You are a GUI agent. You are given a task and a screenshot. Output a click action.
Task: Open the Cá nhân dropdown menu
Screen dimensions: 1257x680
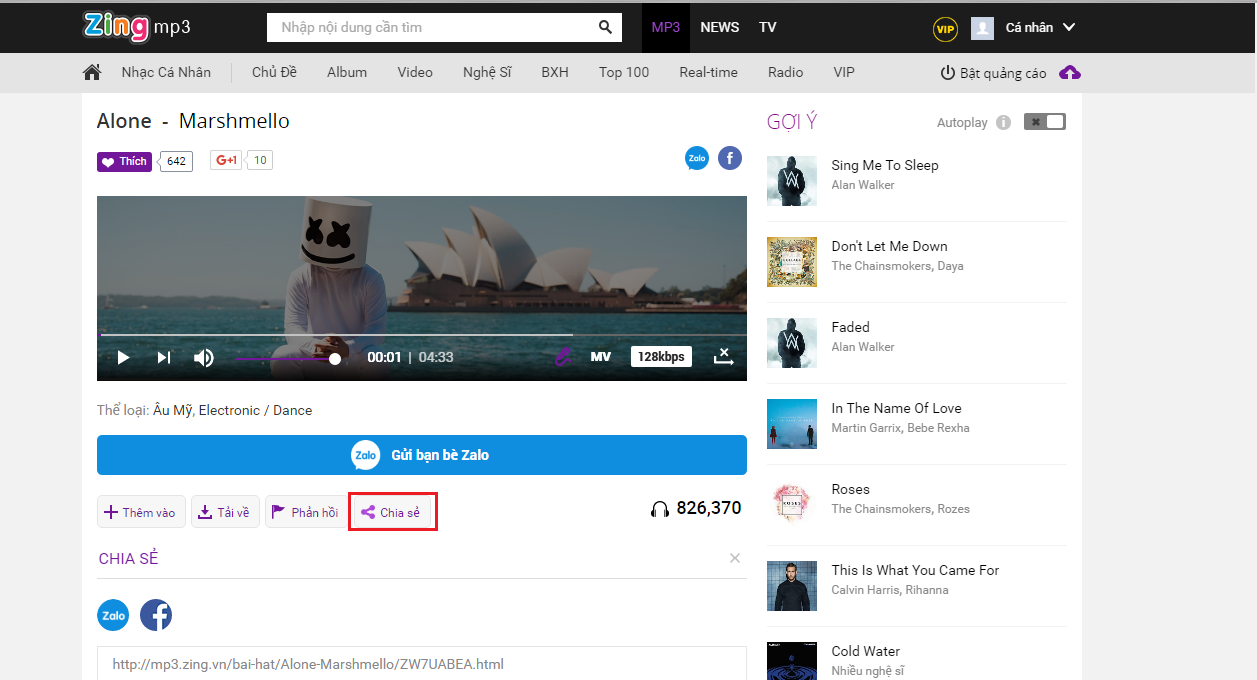coord(1040,28)
